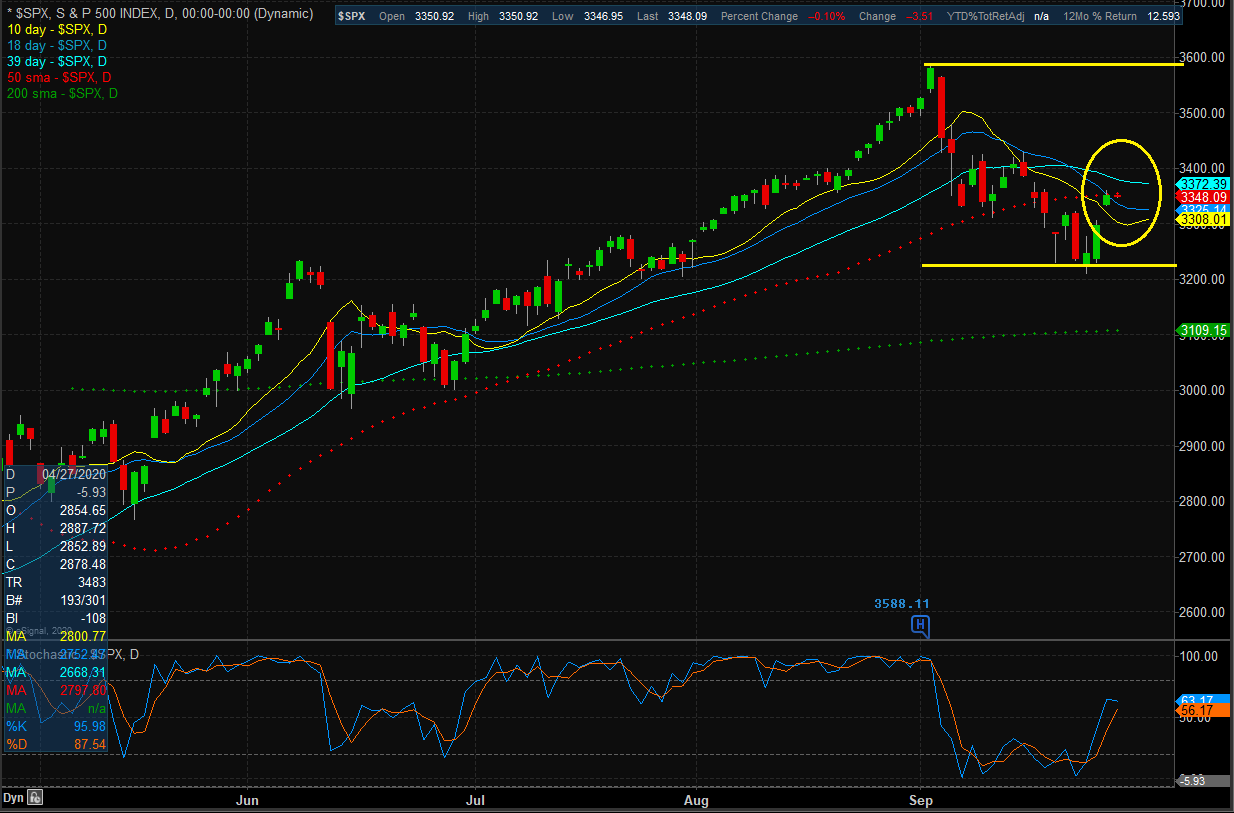This screenshot has height=813, width=1234.
Task: Click the 3308.01 yellow price axis label
Action: point(1203,219)
